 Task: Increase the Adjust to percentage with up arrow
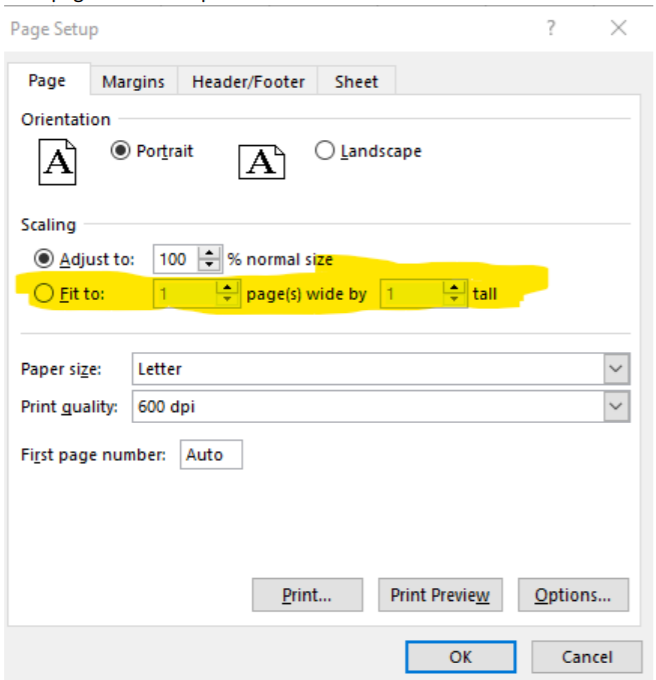tap(208, 254)
